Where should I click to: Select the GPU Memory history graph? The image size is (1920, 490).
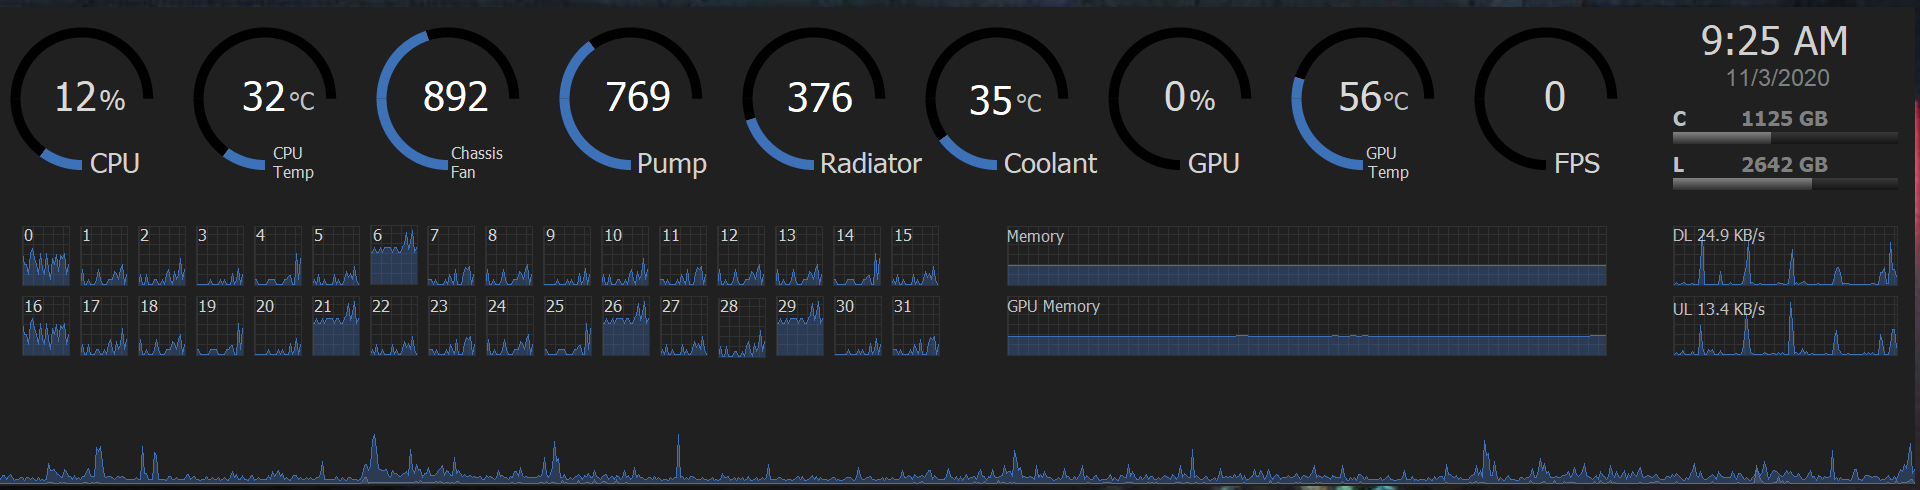point(1306,326)
